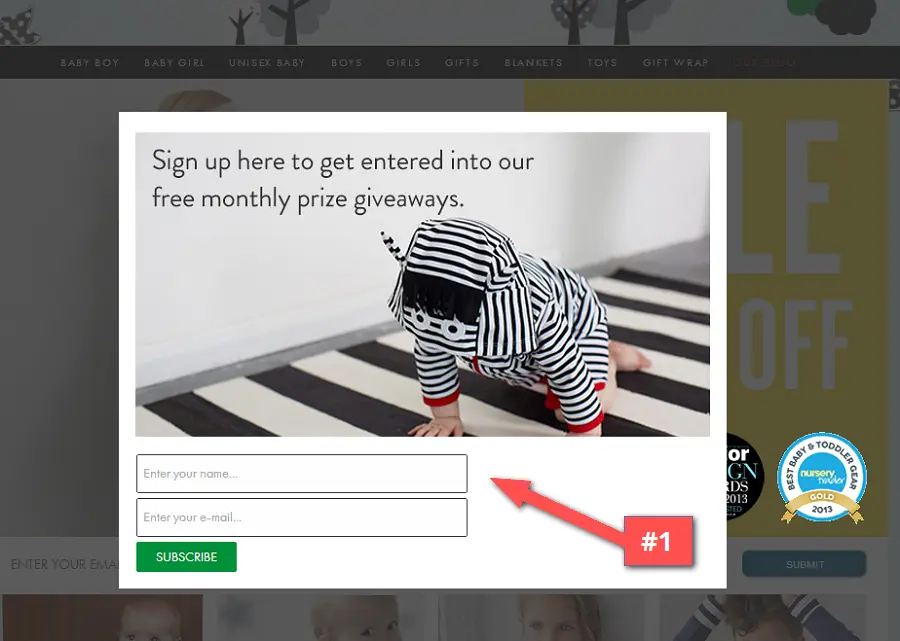Open the TOYS category
900x641 pixels.
[x=602, y=63]
